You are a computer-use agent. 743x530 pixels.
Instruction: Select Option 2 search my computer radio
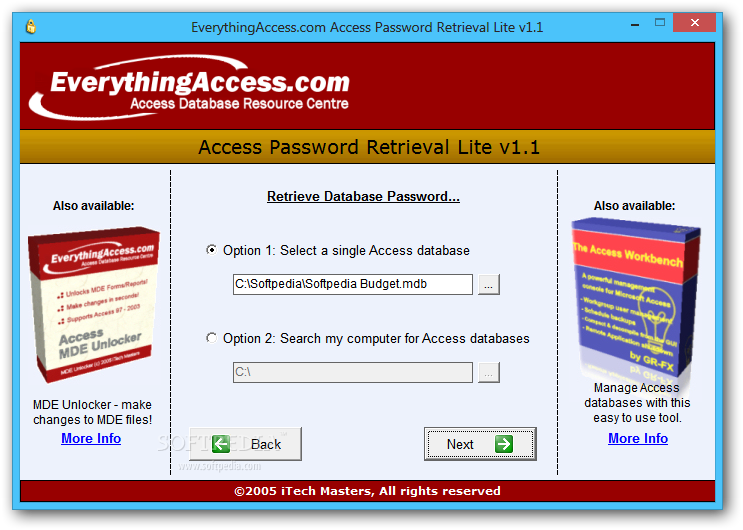pyautogui.click(x=211, y=338)
